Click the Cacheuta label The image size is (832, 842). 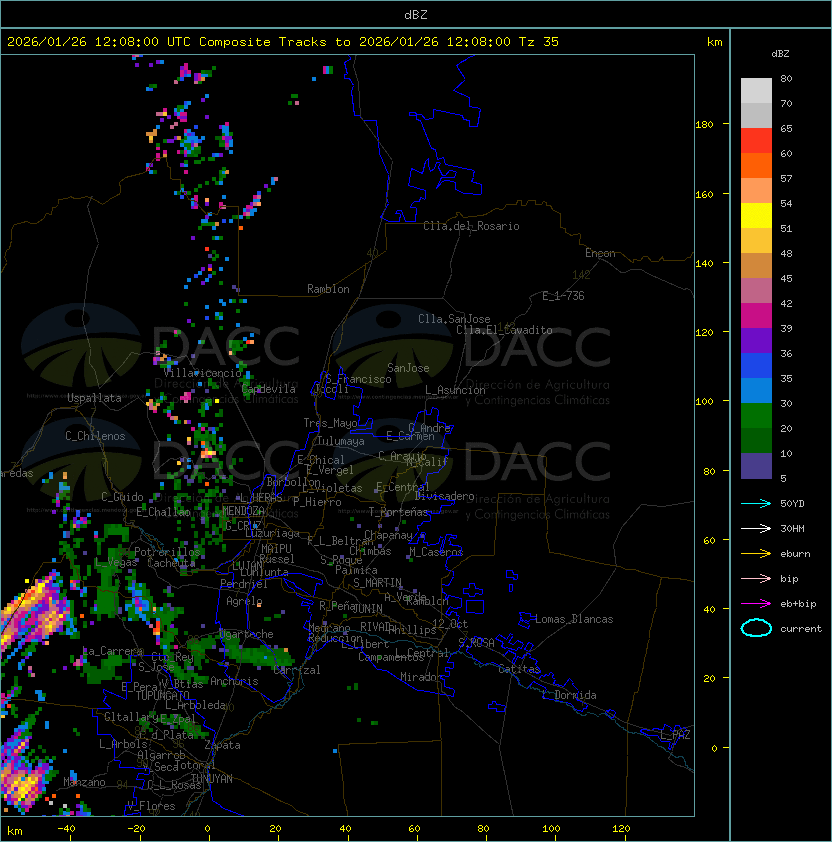(171, 563)
